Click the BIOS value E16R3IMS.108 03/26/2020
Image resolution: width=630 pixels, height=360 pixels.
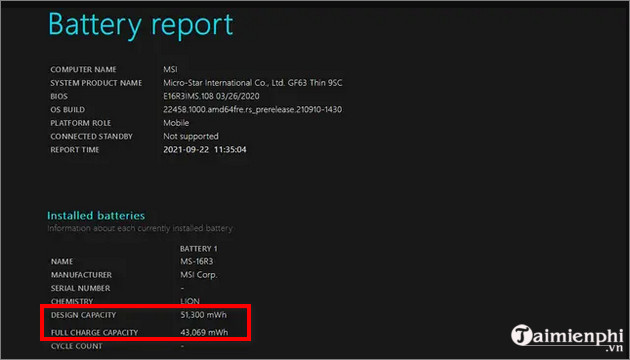click(x=211, y=96)
